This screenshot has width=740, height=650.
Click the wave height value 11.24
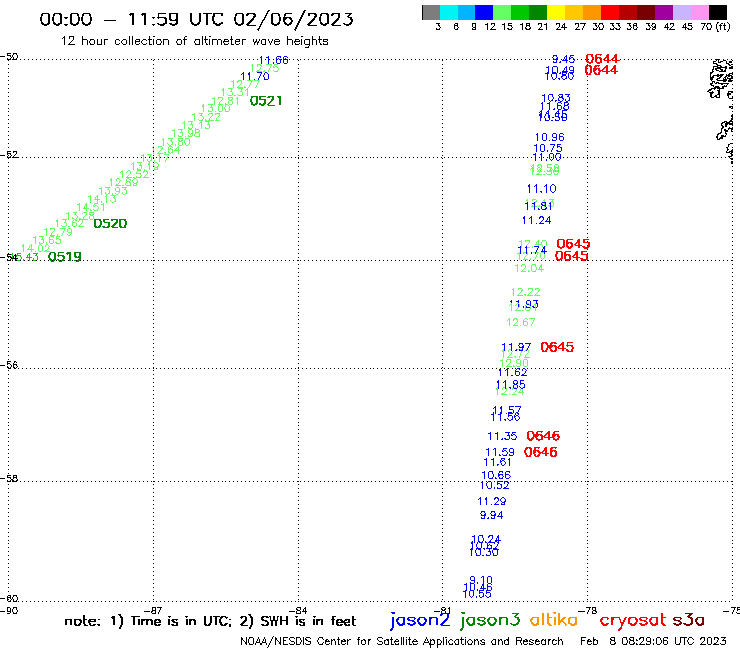click(x=537, y=220)
